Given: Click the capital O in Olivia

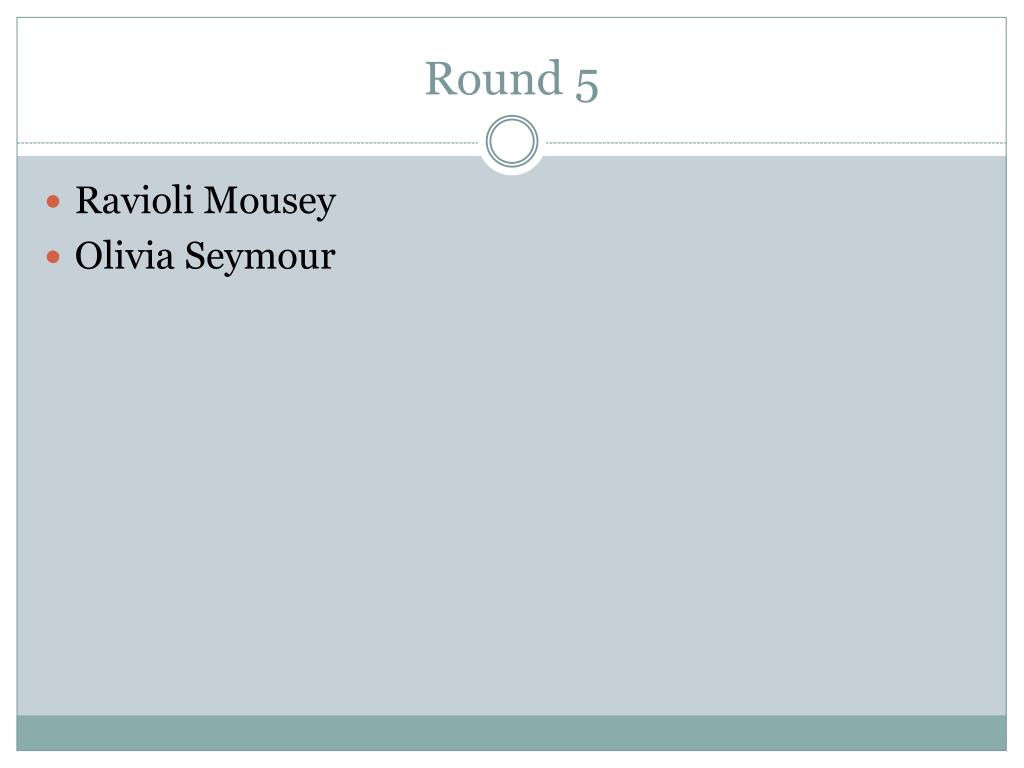Looking at the screenshot, I should click(x=90, y=255).
